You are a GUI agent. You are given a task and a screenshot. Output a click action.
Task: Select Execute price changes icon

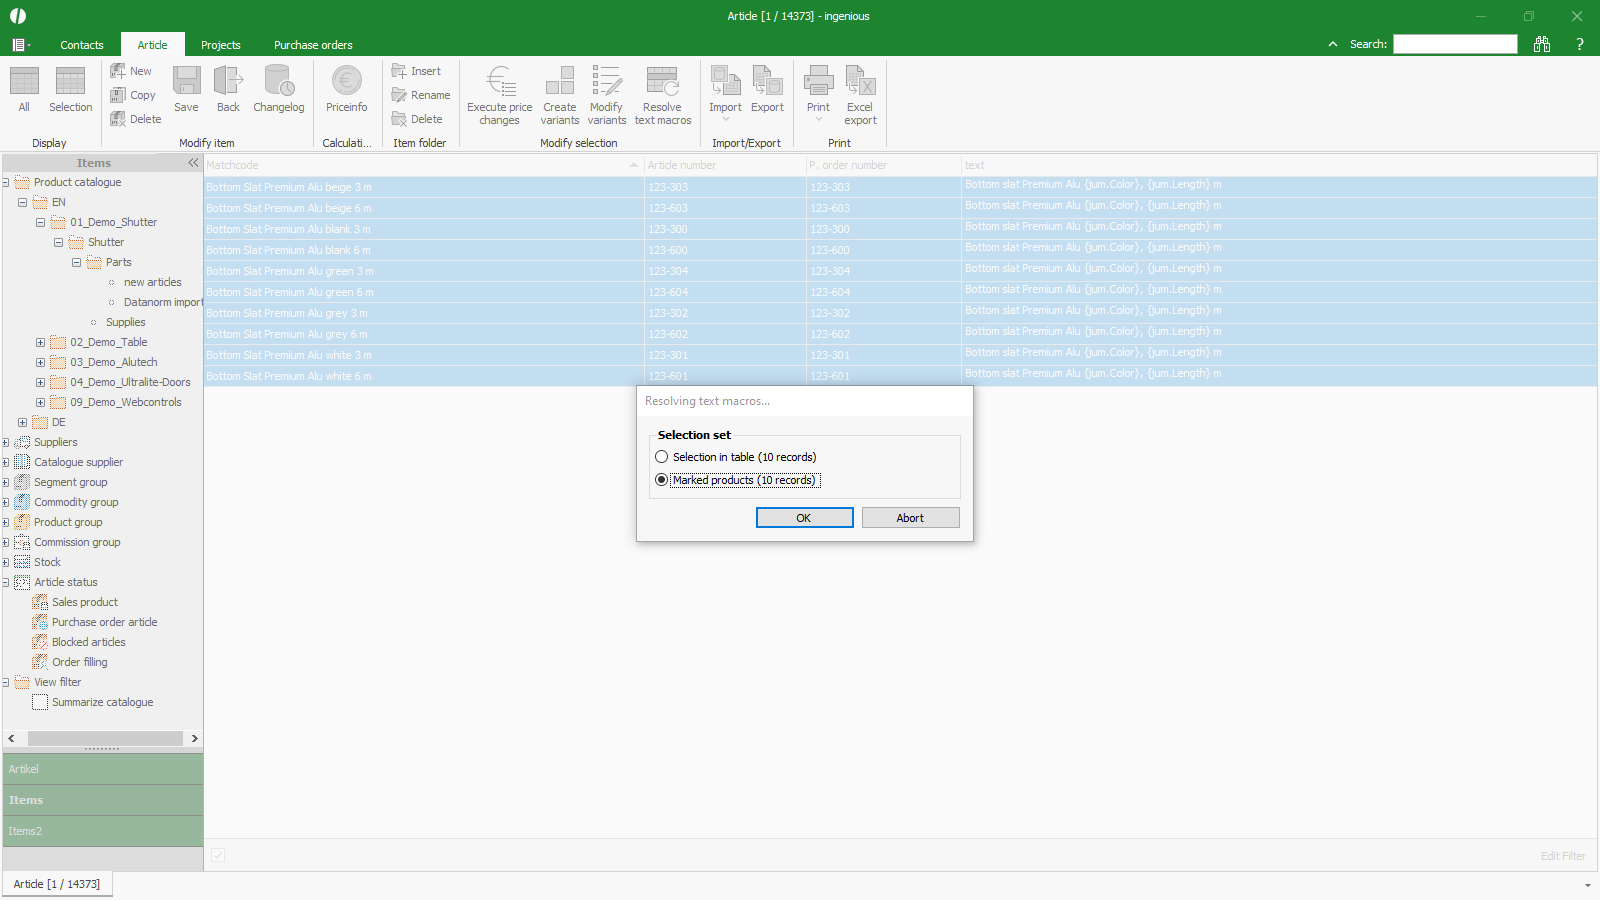(500, 82)
